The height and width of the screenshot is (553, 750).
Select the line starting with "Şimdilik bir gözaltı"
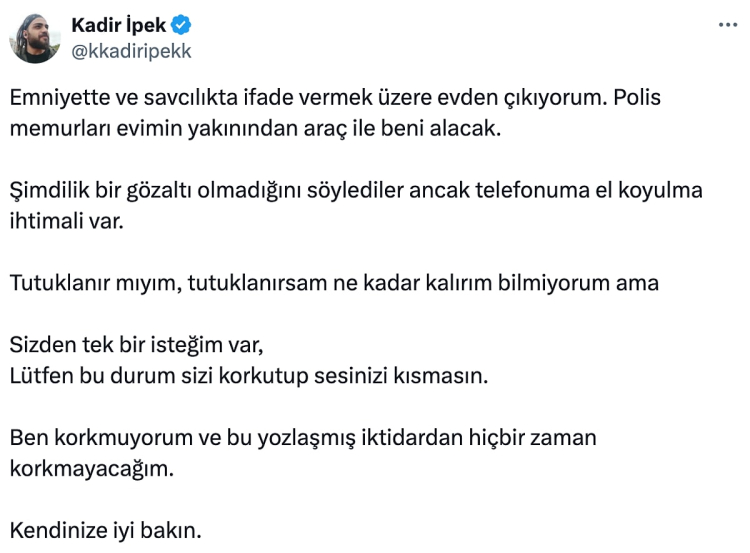pos(356,190)
